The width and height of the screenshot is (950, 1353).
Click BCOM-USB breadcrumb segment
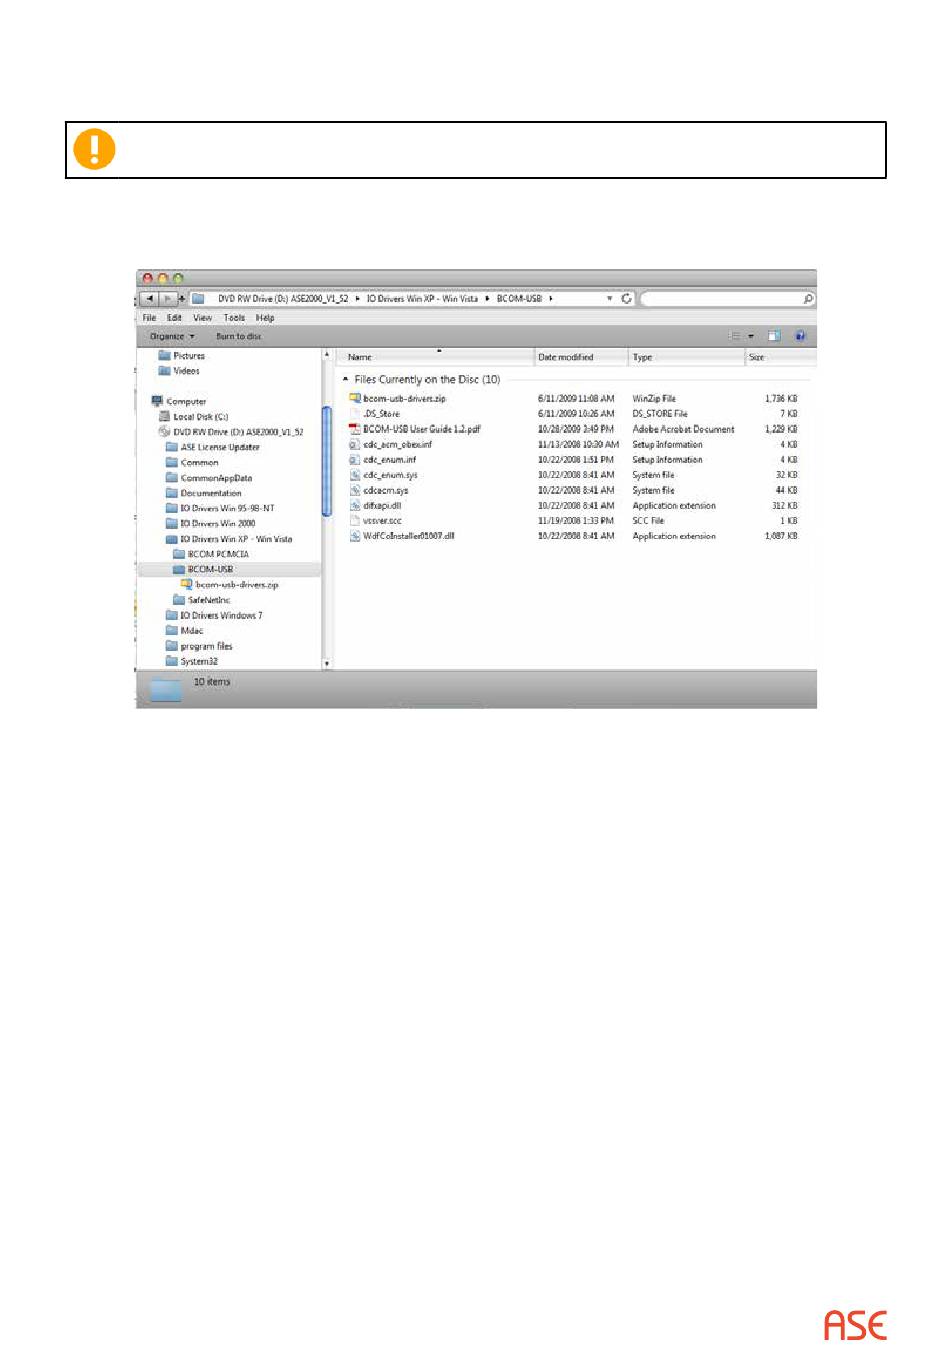[519, 298]
